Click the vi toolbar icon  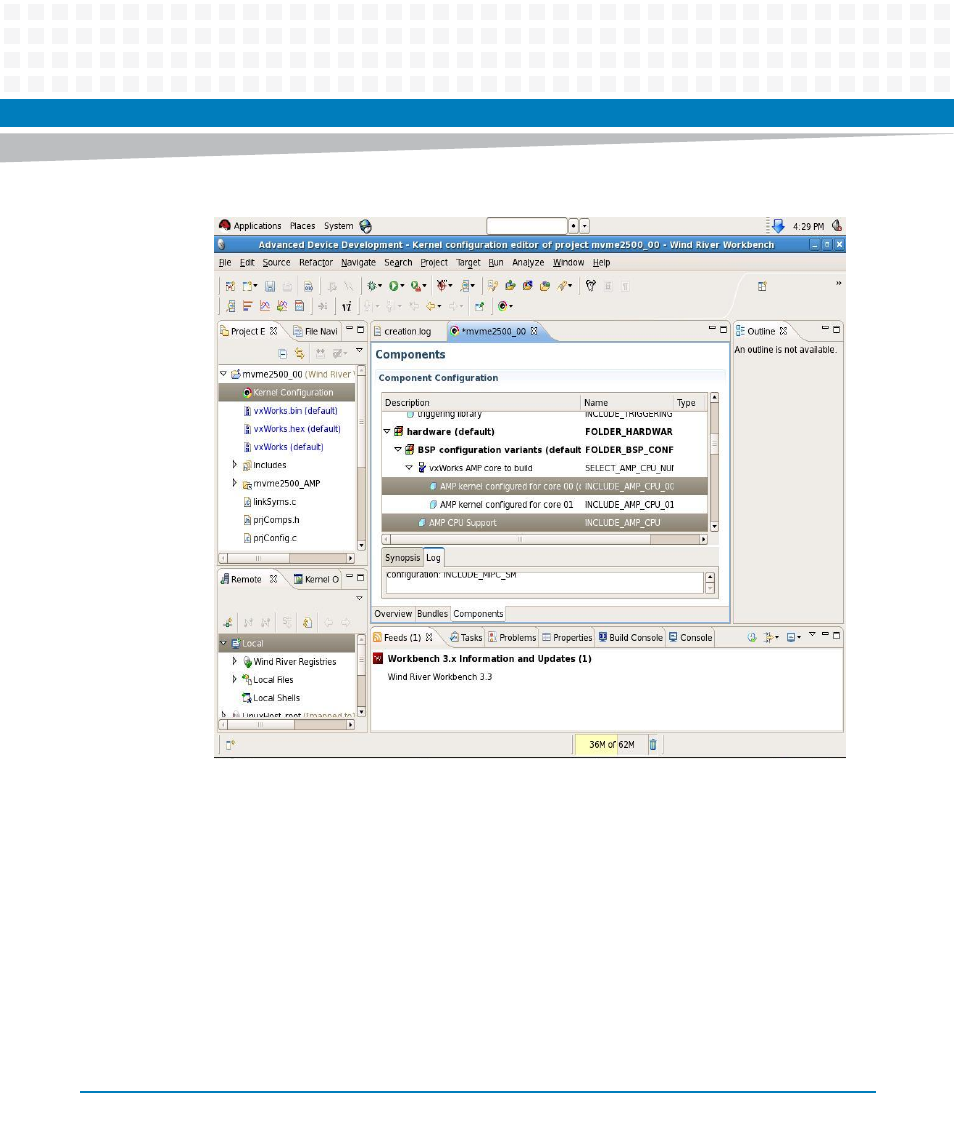[x=346, y=307]
